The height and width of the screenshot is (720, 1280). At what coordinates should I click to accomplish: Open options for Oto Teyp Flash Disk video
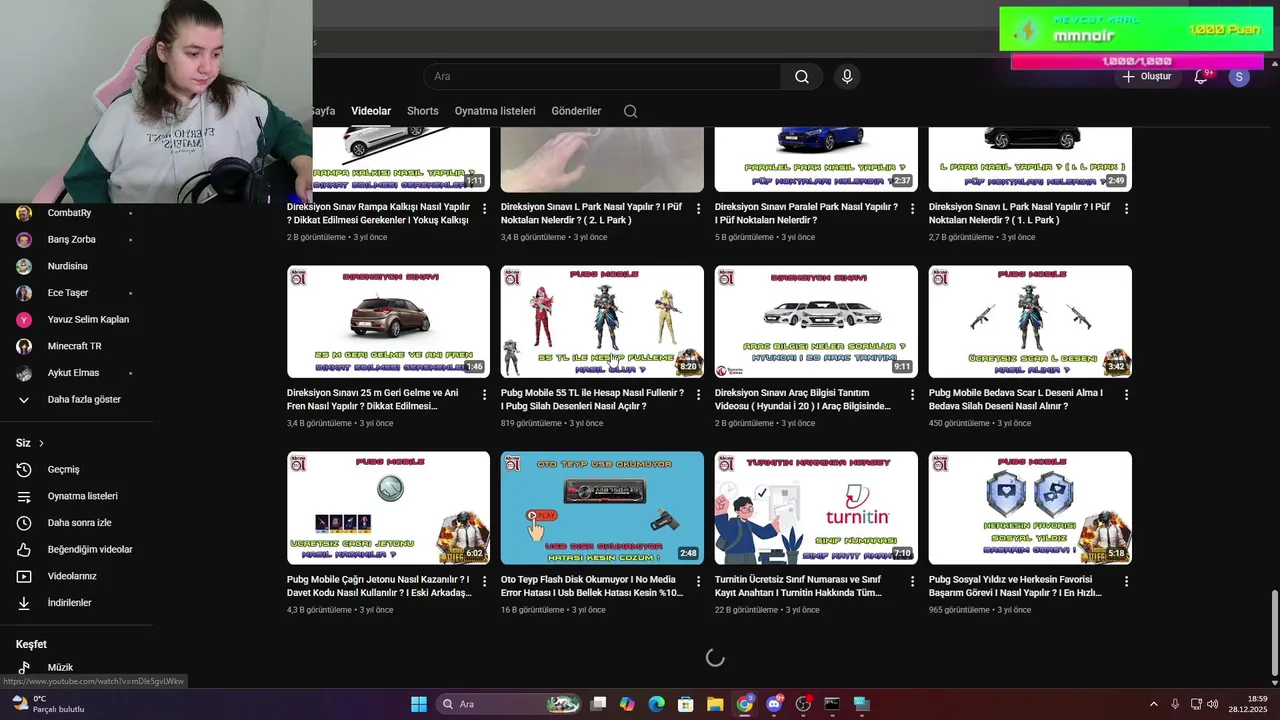(x=699, y=581)
